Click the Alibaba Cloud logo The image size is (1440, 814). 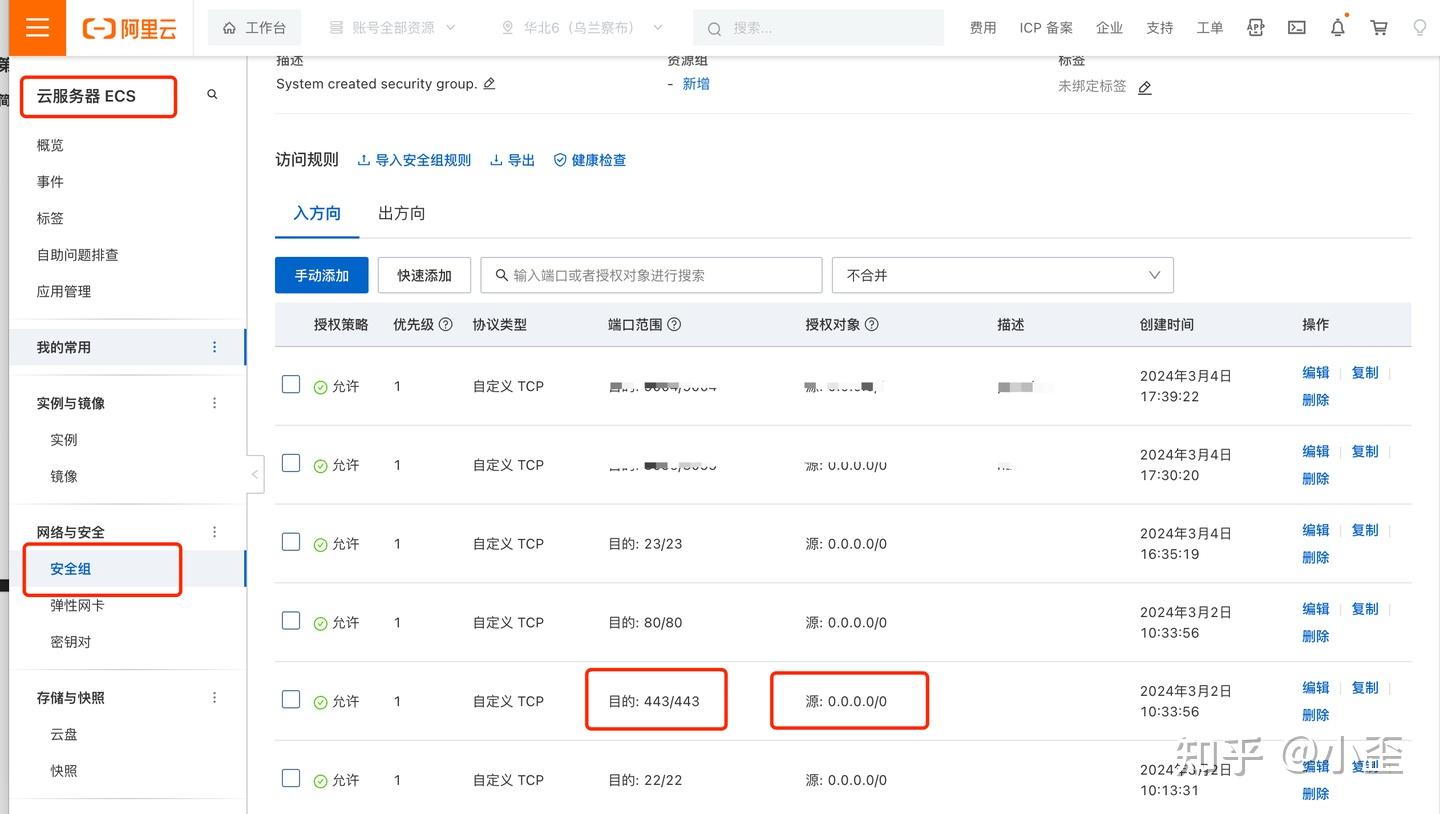[130, 28]
